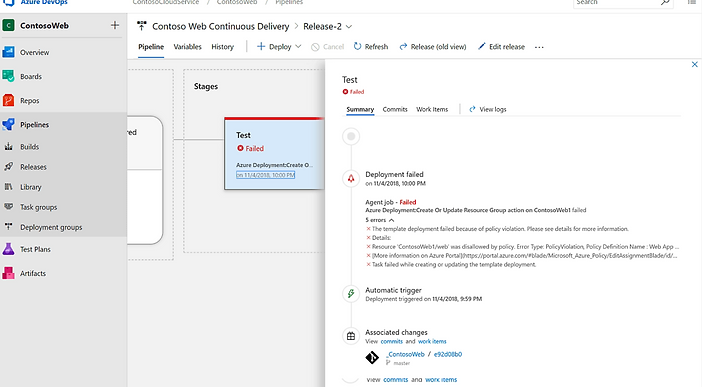Open the commits link under Associated changes
702x387 pixels.
tap(392, 341)
